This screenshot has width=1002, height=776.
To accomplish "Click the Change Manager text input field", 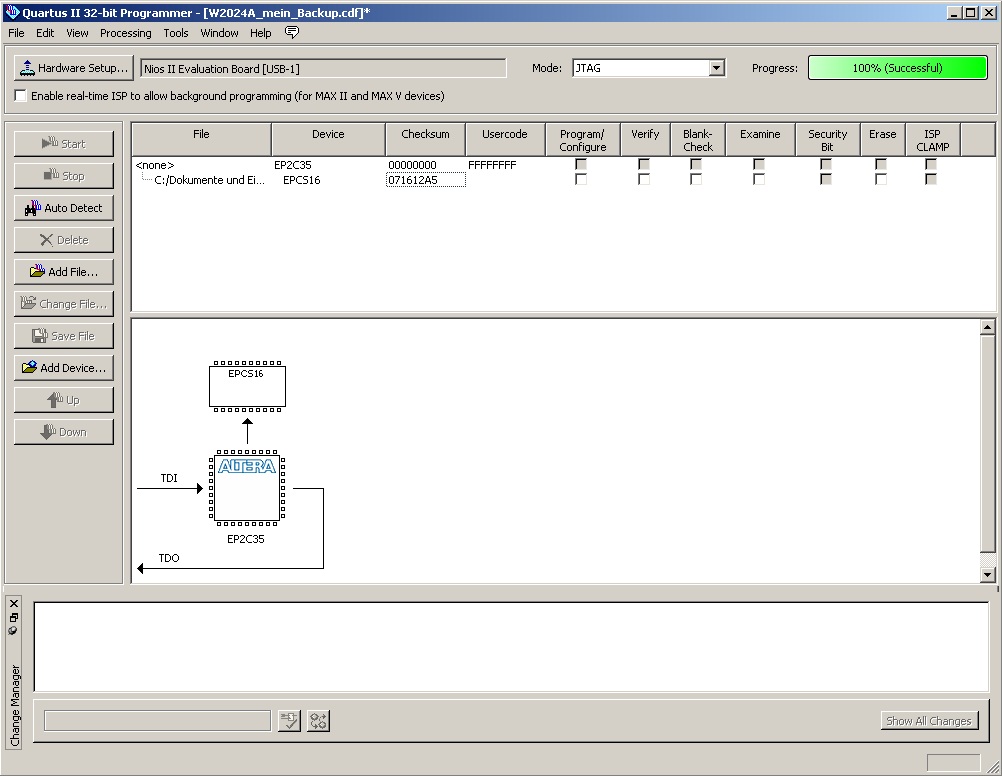I will click(x=157, y=720).
